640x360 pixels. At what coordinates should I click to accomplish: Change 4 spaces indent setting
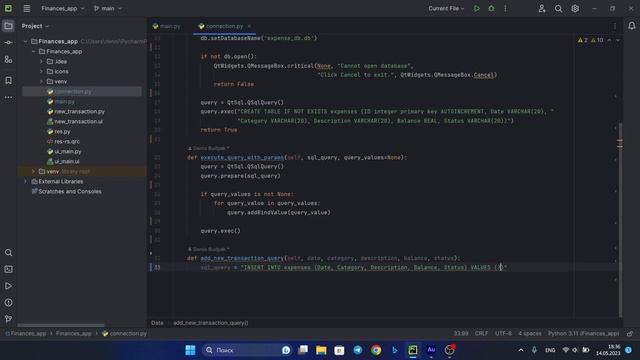tap(529, 333)
